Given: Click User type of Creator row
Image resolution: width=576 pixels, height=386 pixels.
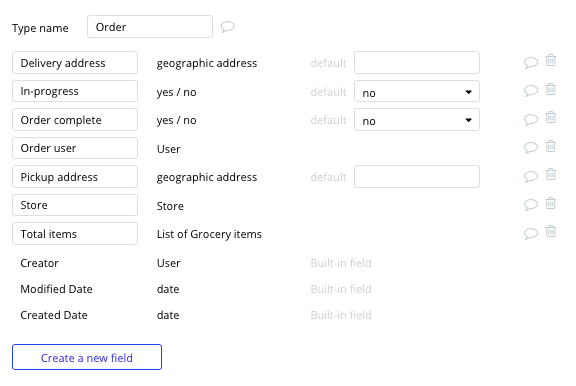Looking at the screenshot, I should [x=168, y=263].
